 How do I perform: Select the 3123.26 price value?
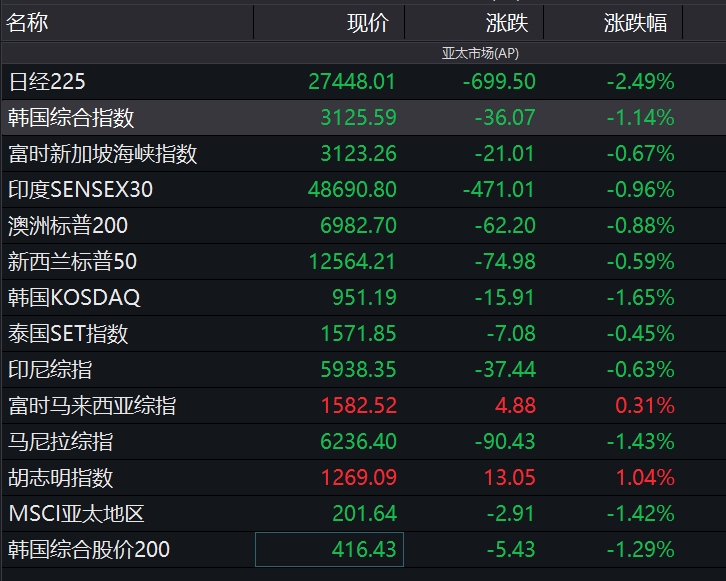point(358,154)
